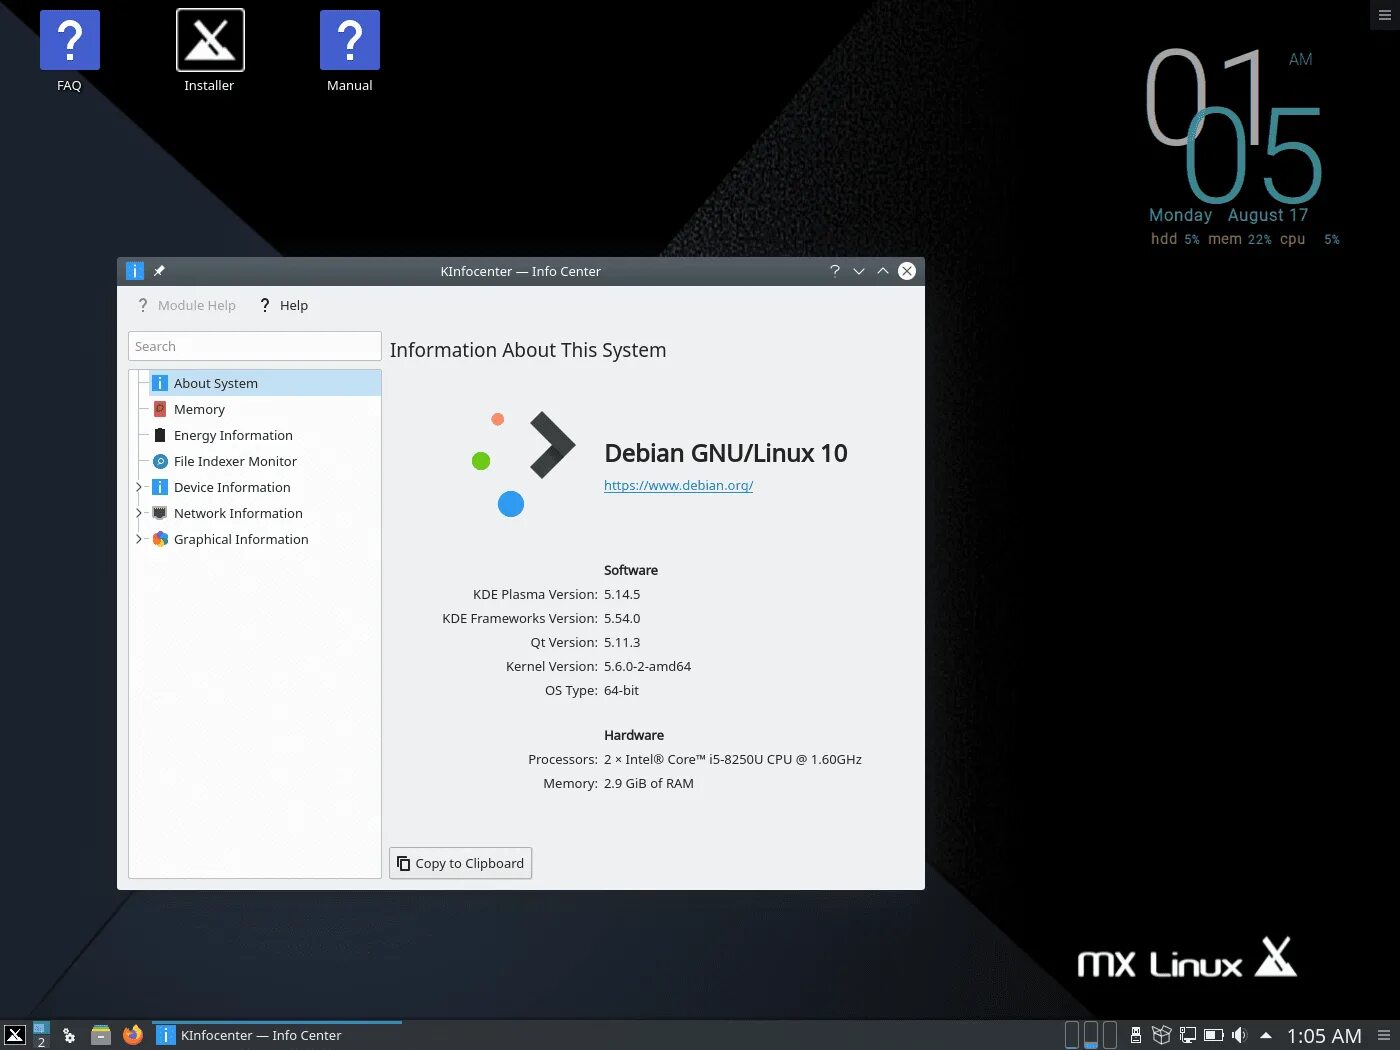
Task: Click the KInfocenter title bar app icon
Action: pos(135,271)
